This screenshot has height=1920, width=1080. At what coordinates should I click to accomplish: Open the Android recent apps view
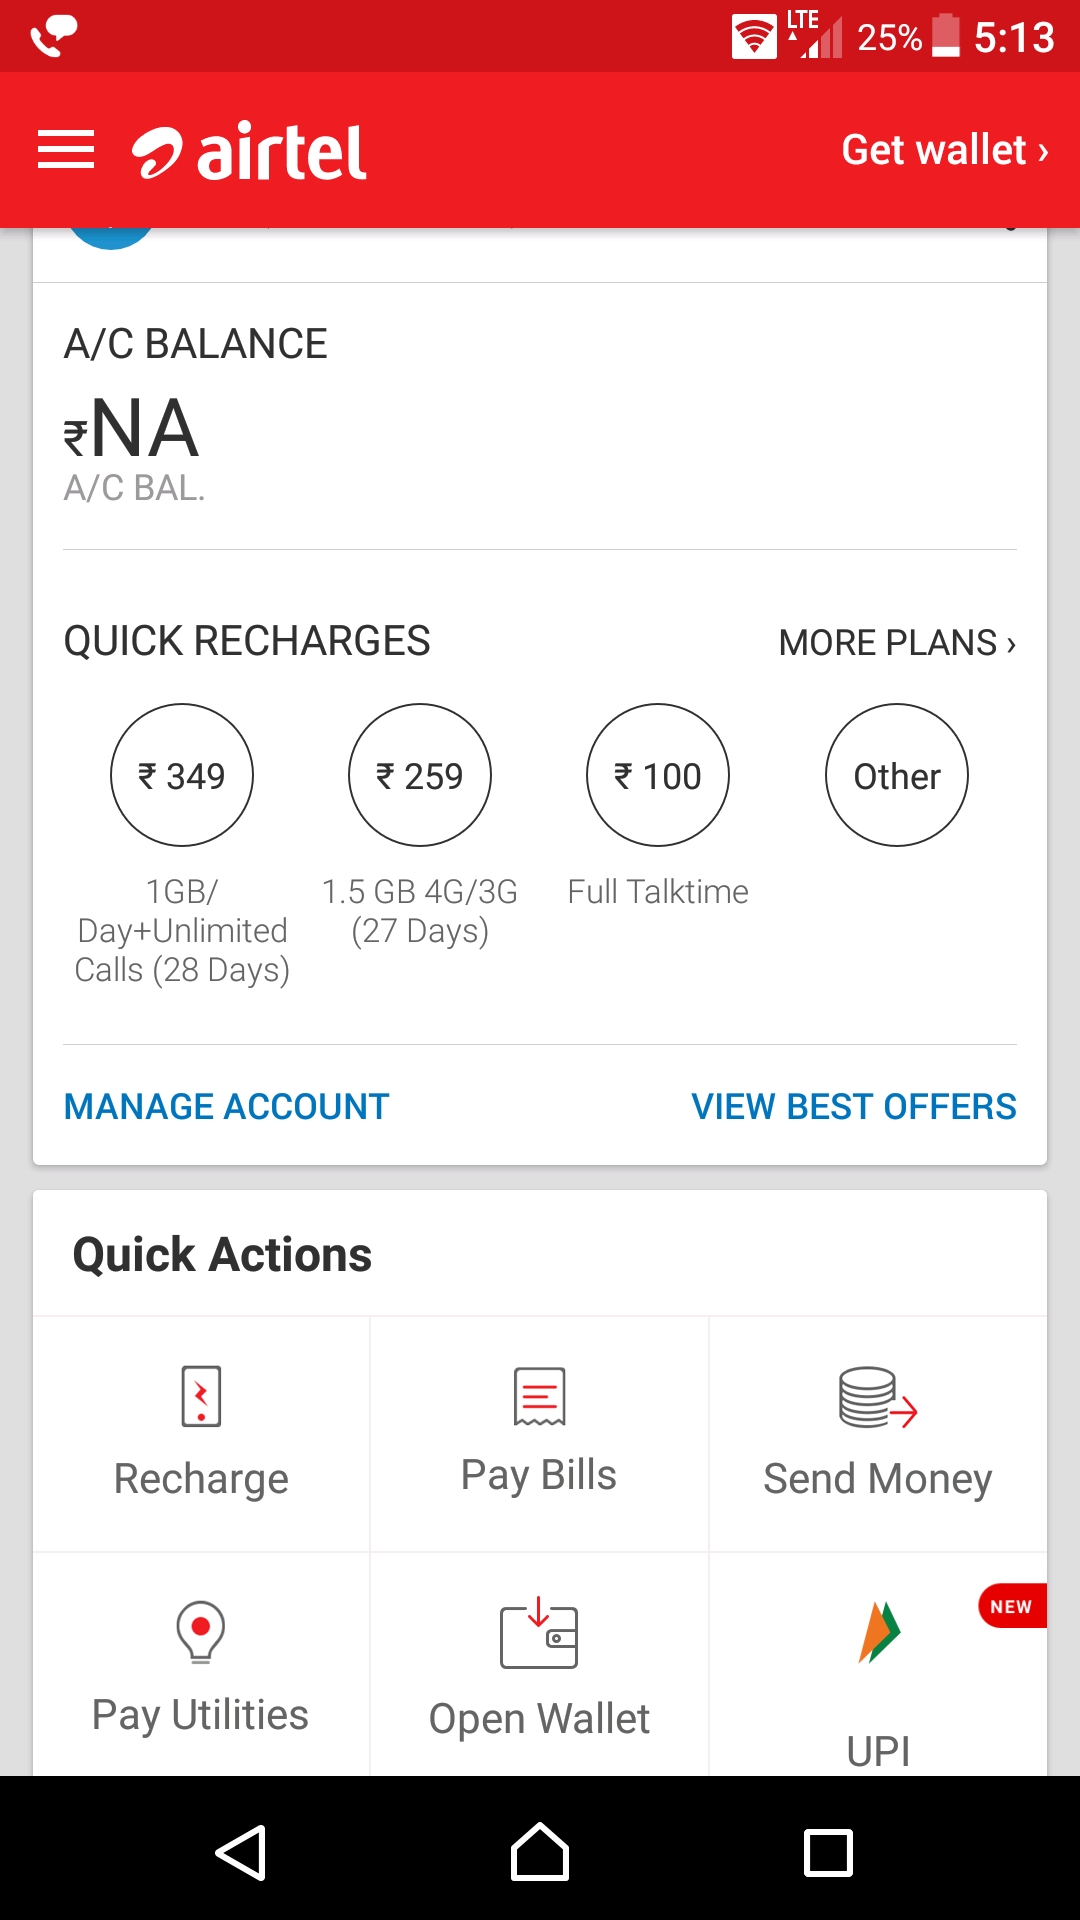coord(828,1853)
